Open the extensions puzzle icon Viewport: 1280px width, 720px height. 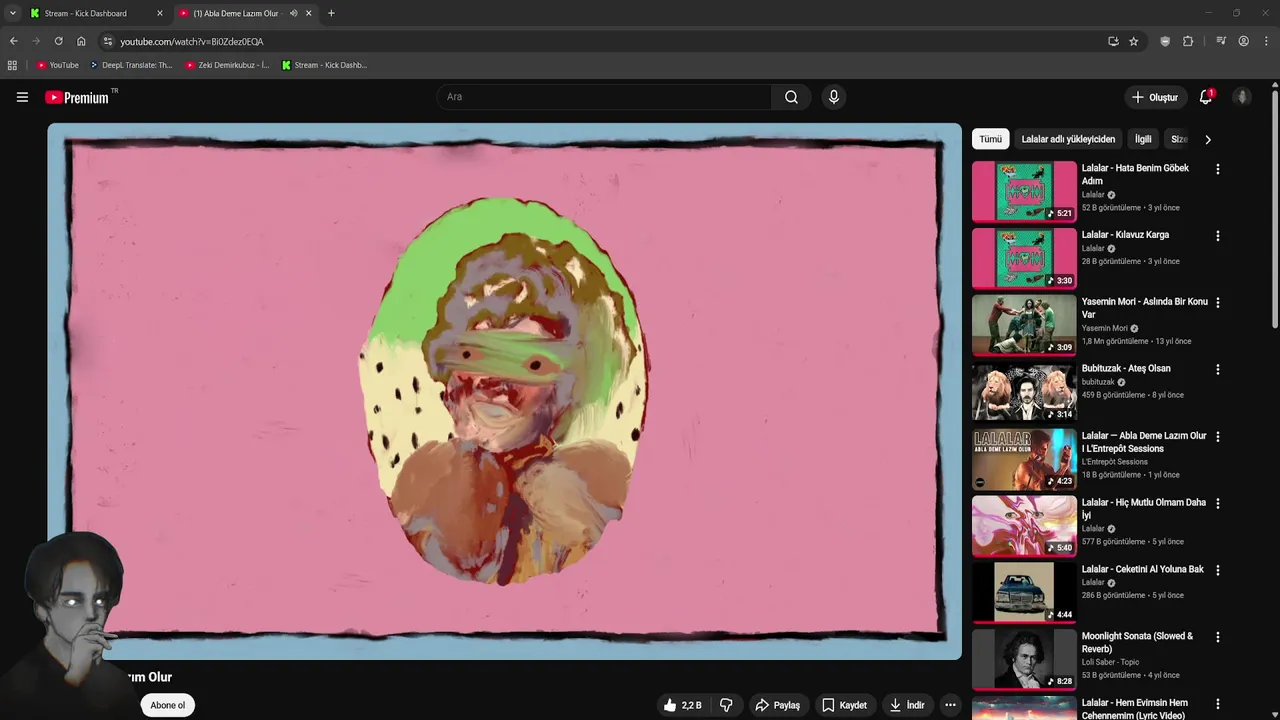(1188, 41)
